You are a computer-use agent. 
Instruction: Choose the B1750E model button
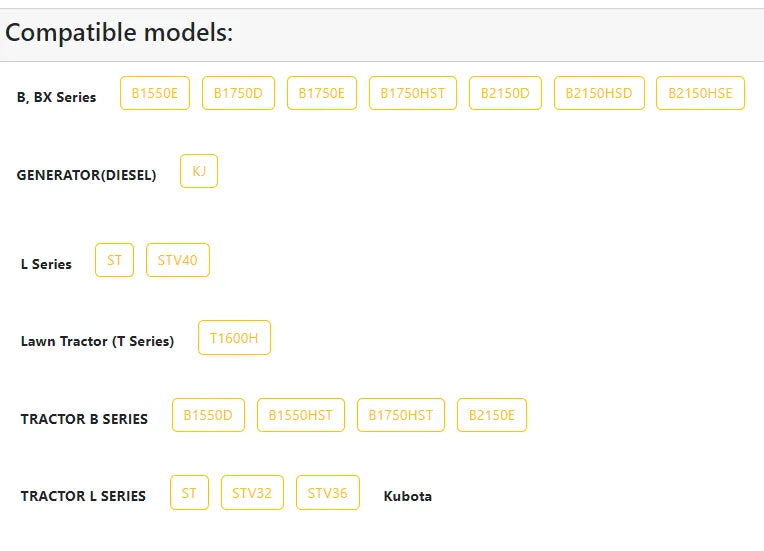coord(322,93)
